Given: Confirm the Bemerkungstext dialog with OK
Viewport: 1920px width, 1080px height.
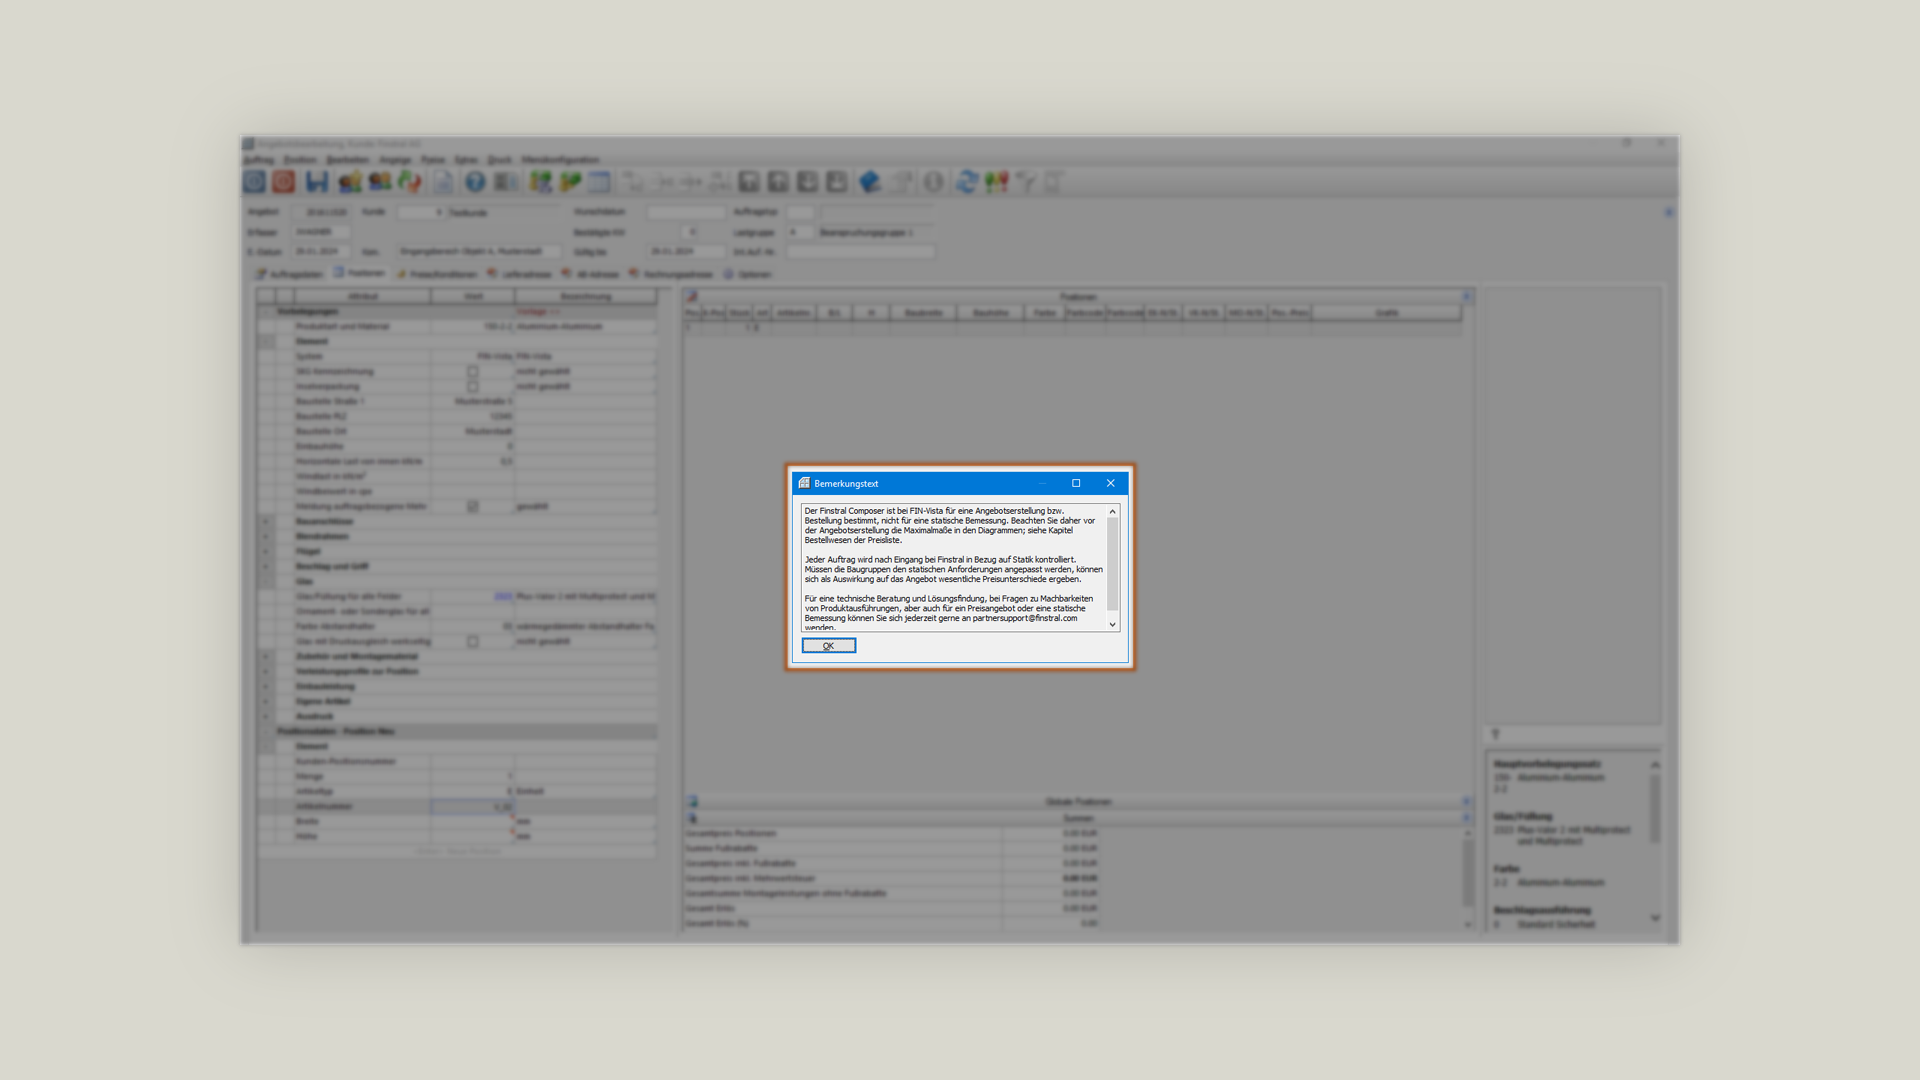Looking at the screenshot, I should 828,646.
